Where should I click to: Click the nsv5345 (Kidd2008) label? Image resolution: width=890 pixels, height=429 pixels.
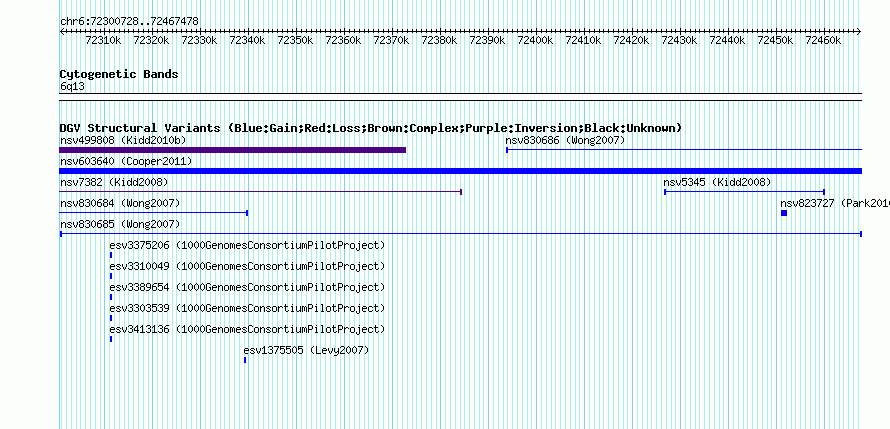pos(717,182)
